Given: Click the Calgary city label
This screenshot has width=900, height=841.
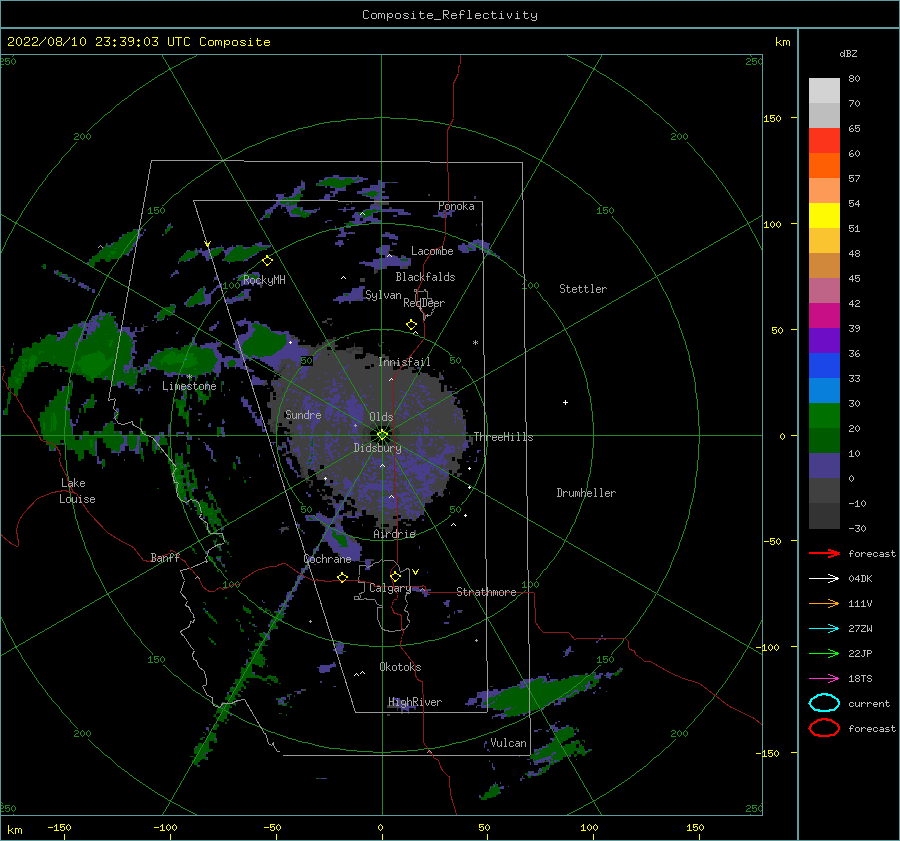Looking at the screenshot, I should tap(390, 588).
